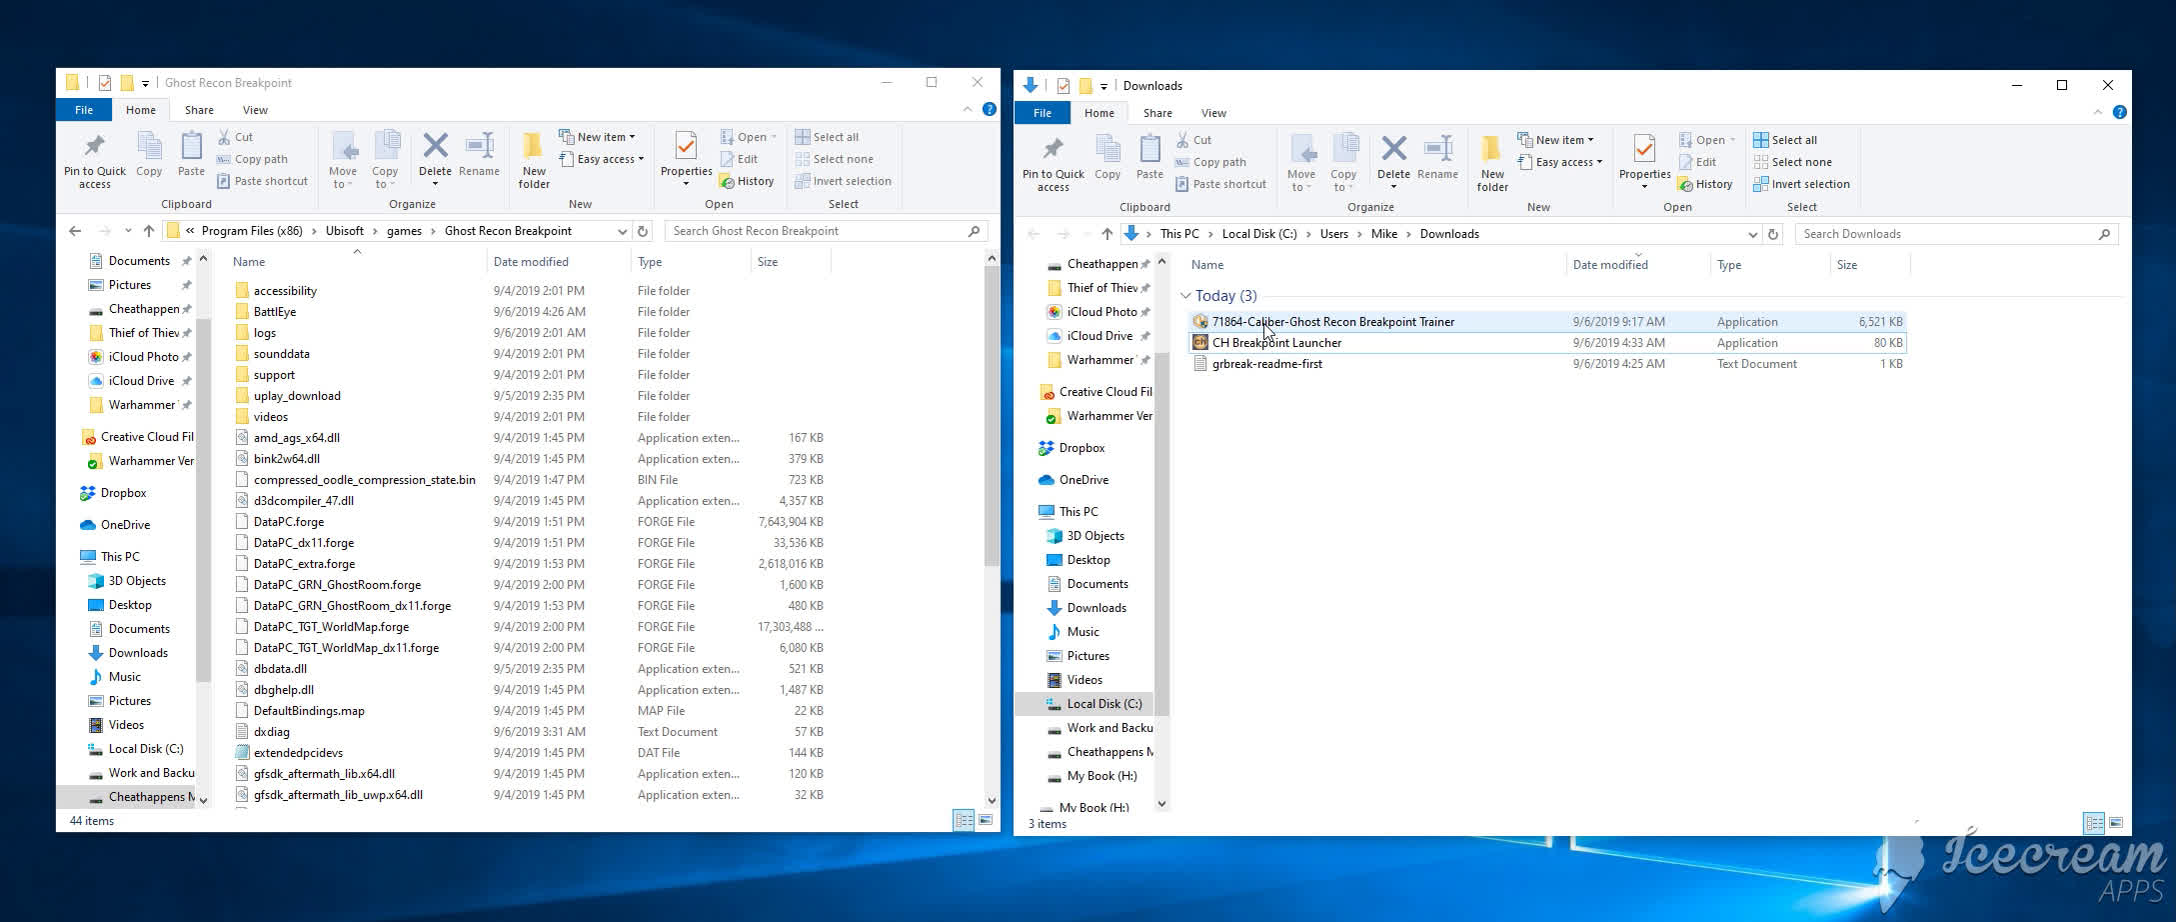Collapse the Today (3) group

click(x=1186, y=296)
